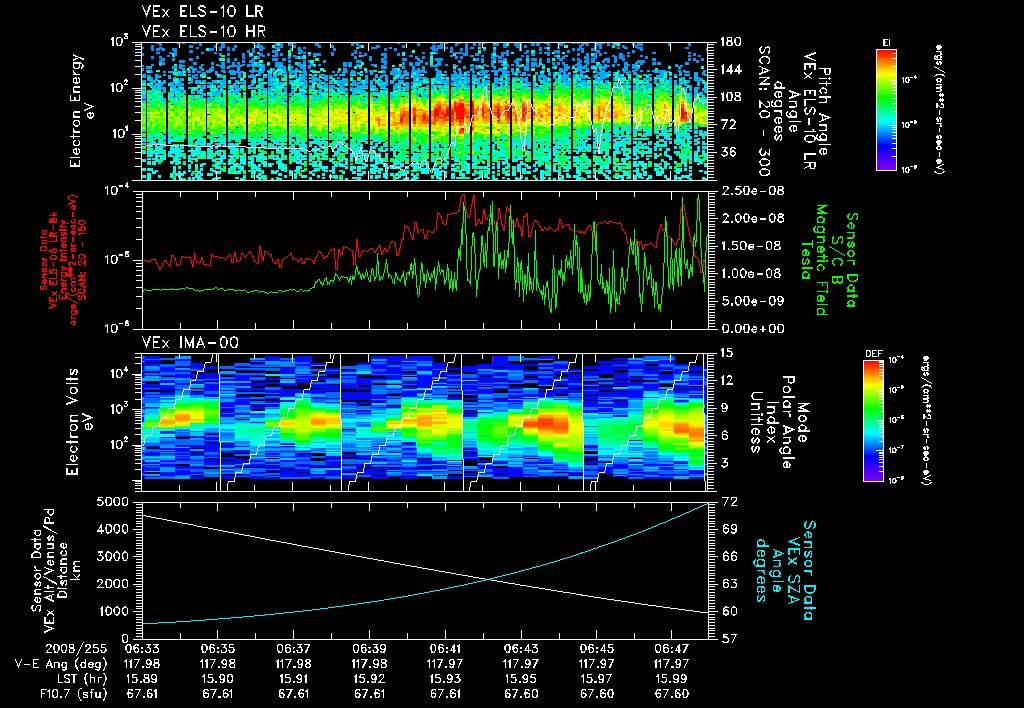Click the 'Electron Energy eV' axis label
The width and height of the screenshot is (1024, 708).
83,110
